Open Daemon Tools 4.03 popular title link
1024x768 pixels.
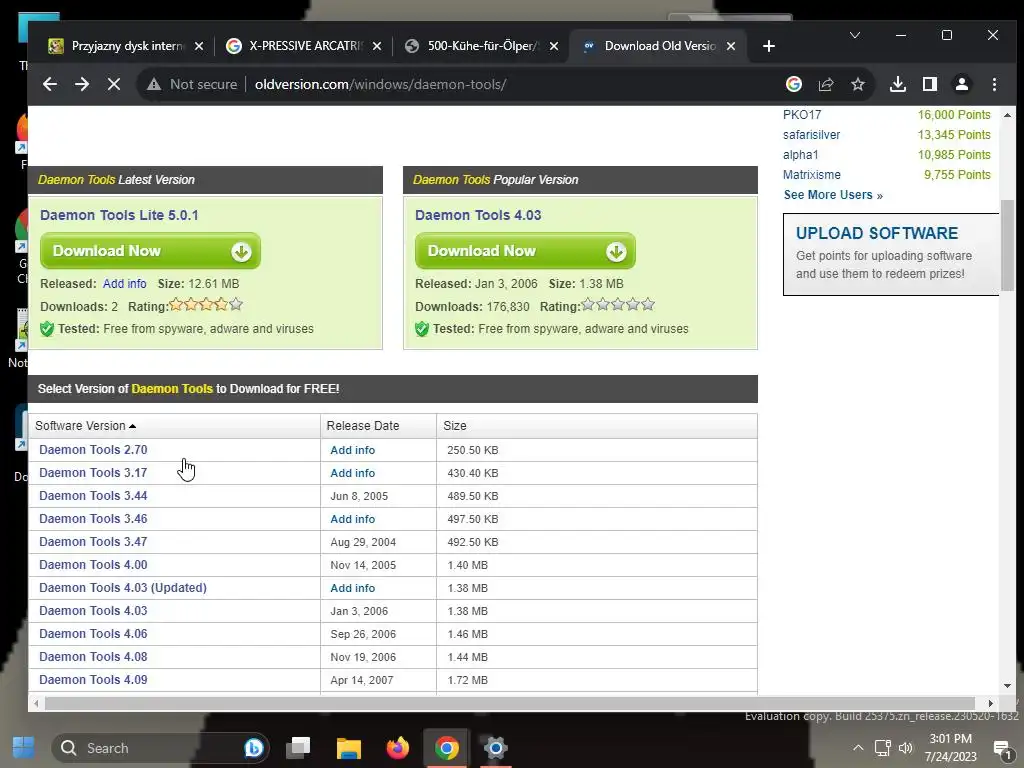pos(478,215)
